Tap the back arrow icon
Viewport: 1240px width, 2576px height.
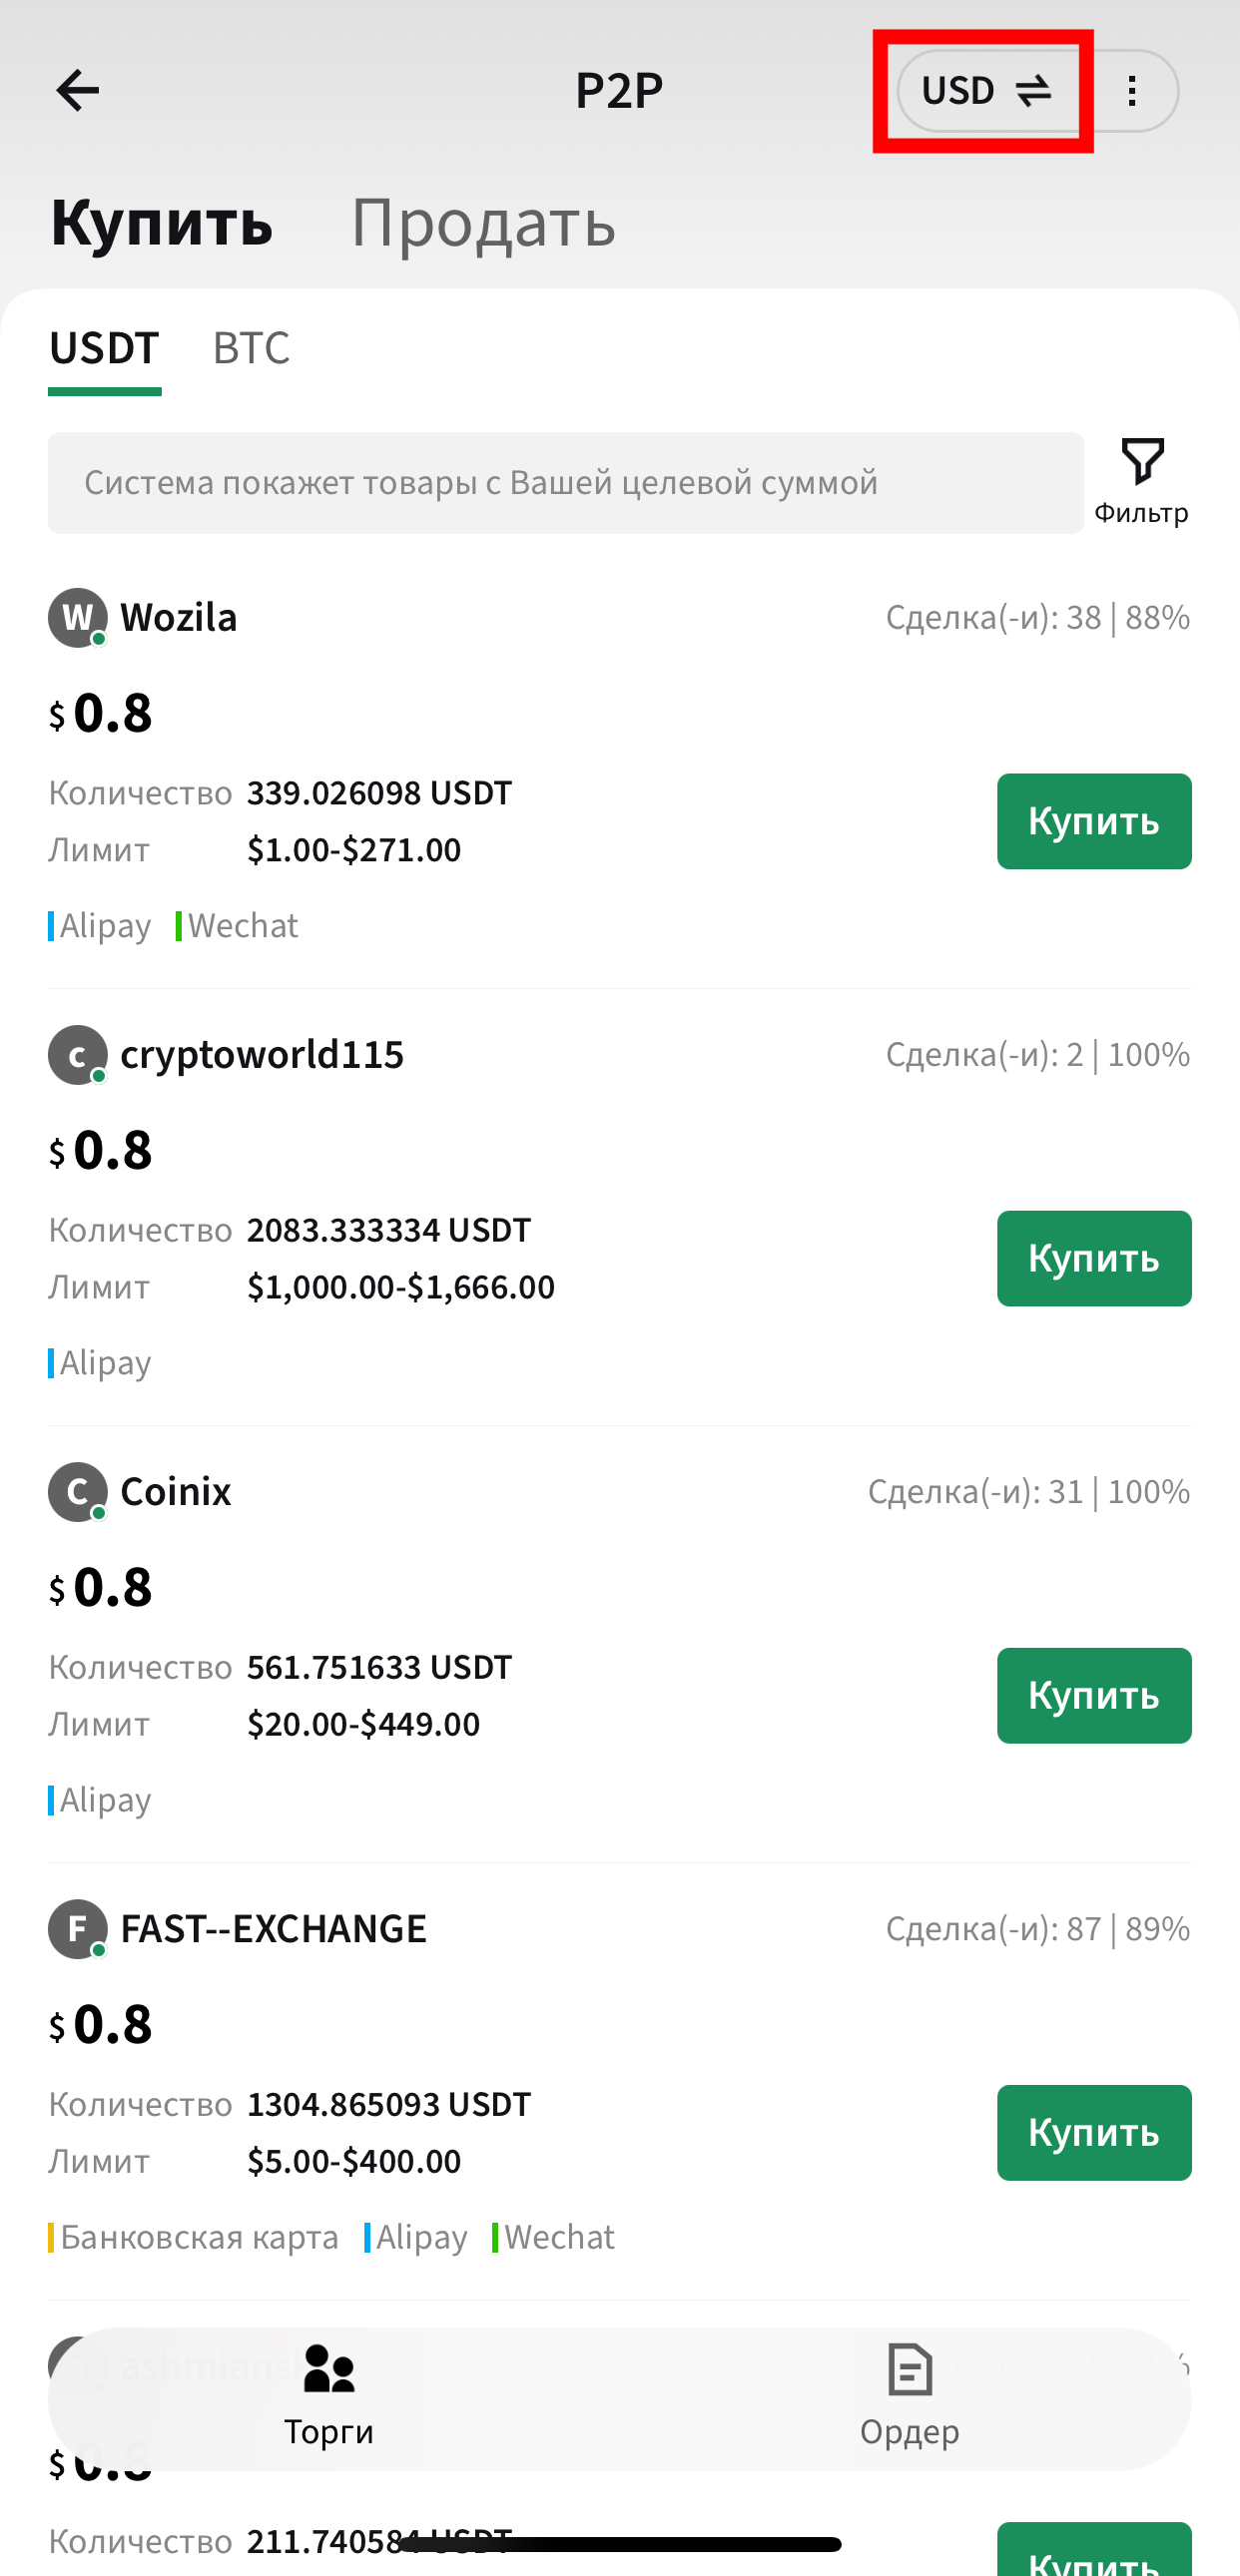78,91
